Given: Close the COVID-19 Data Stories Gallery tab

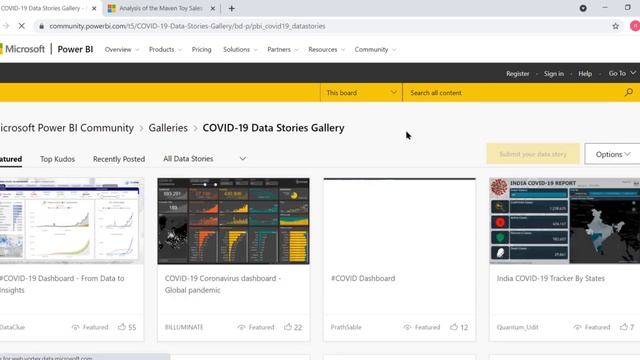Looking at the screenshot, I should (x=94, y=8).
